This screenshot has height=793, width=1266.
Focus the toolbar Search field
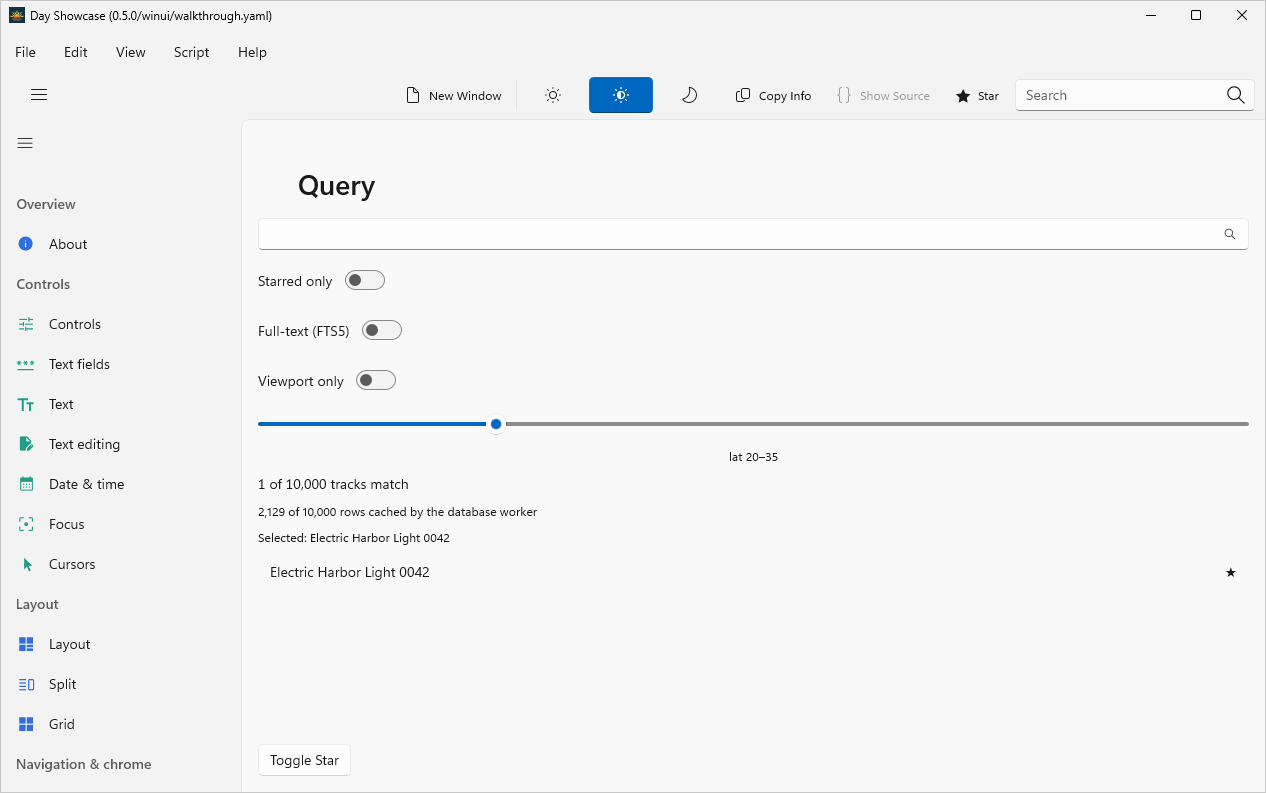point(1120,95)
